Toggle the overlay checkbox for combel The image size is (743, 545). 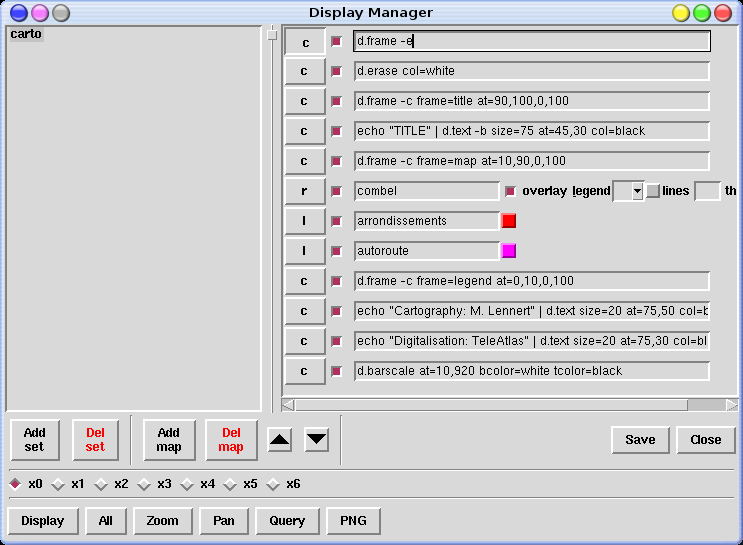click(x=511, y=191)
